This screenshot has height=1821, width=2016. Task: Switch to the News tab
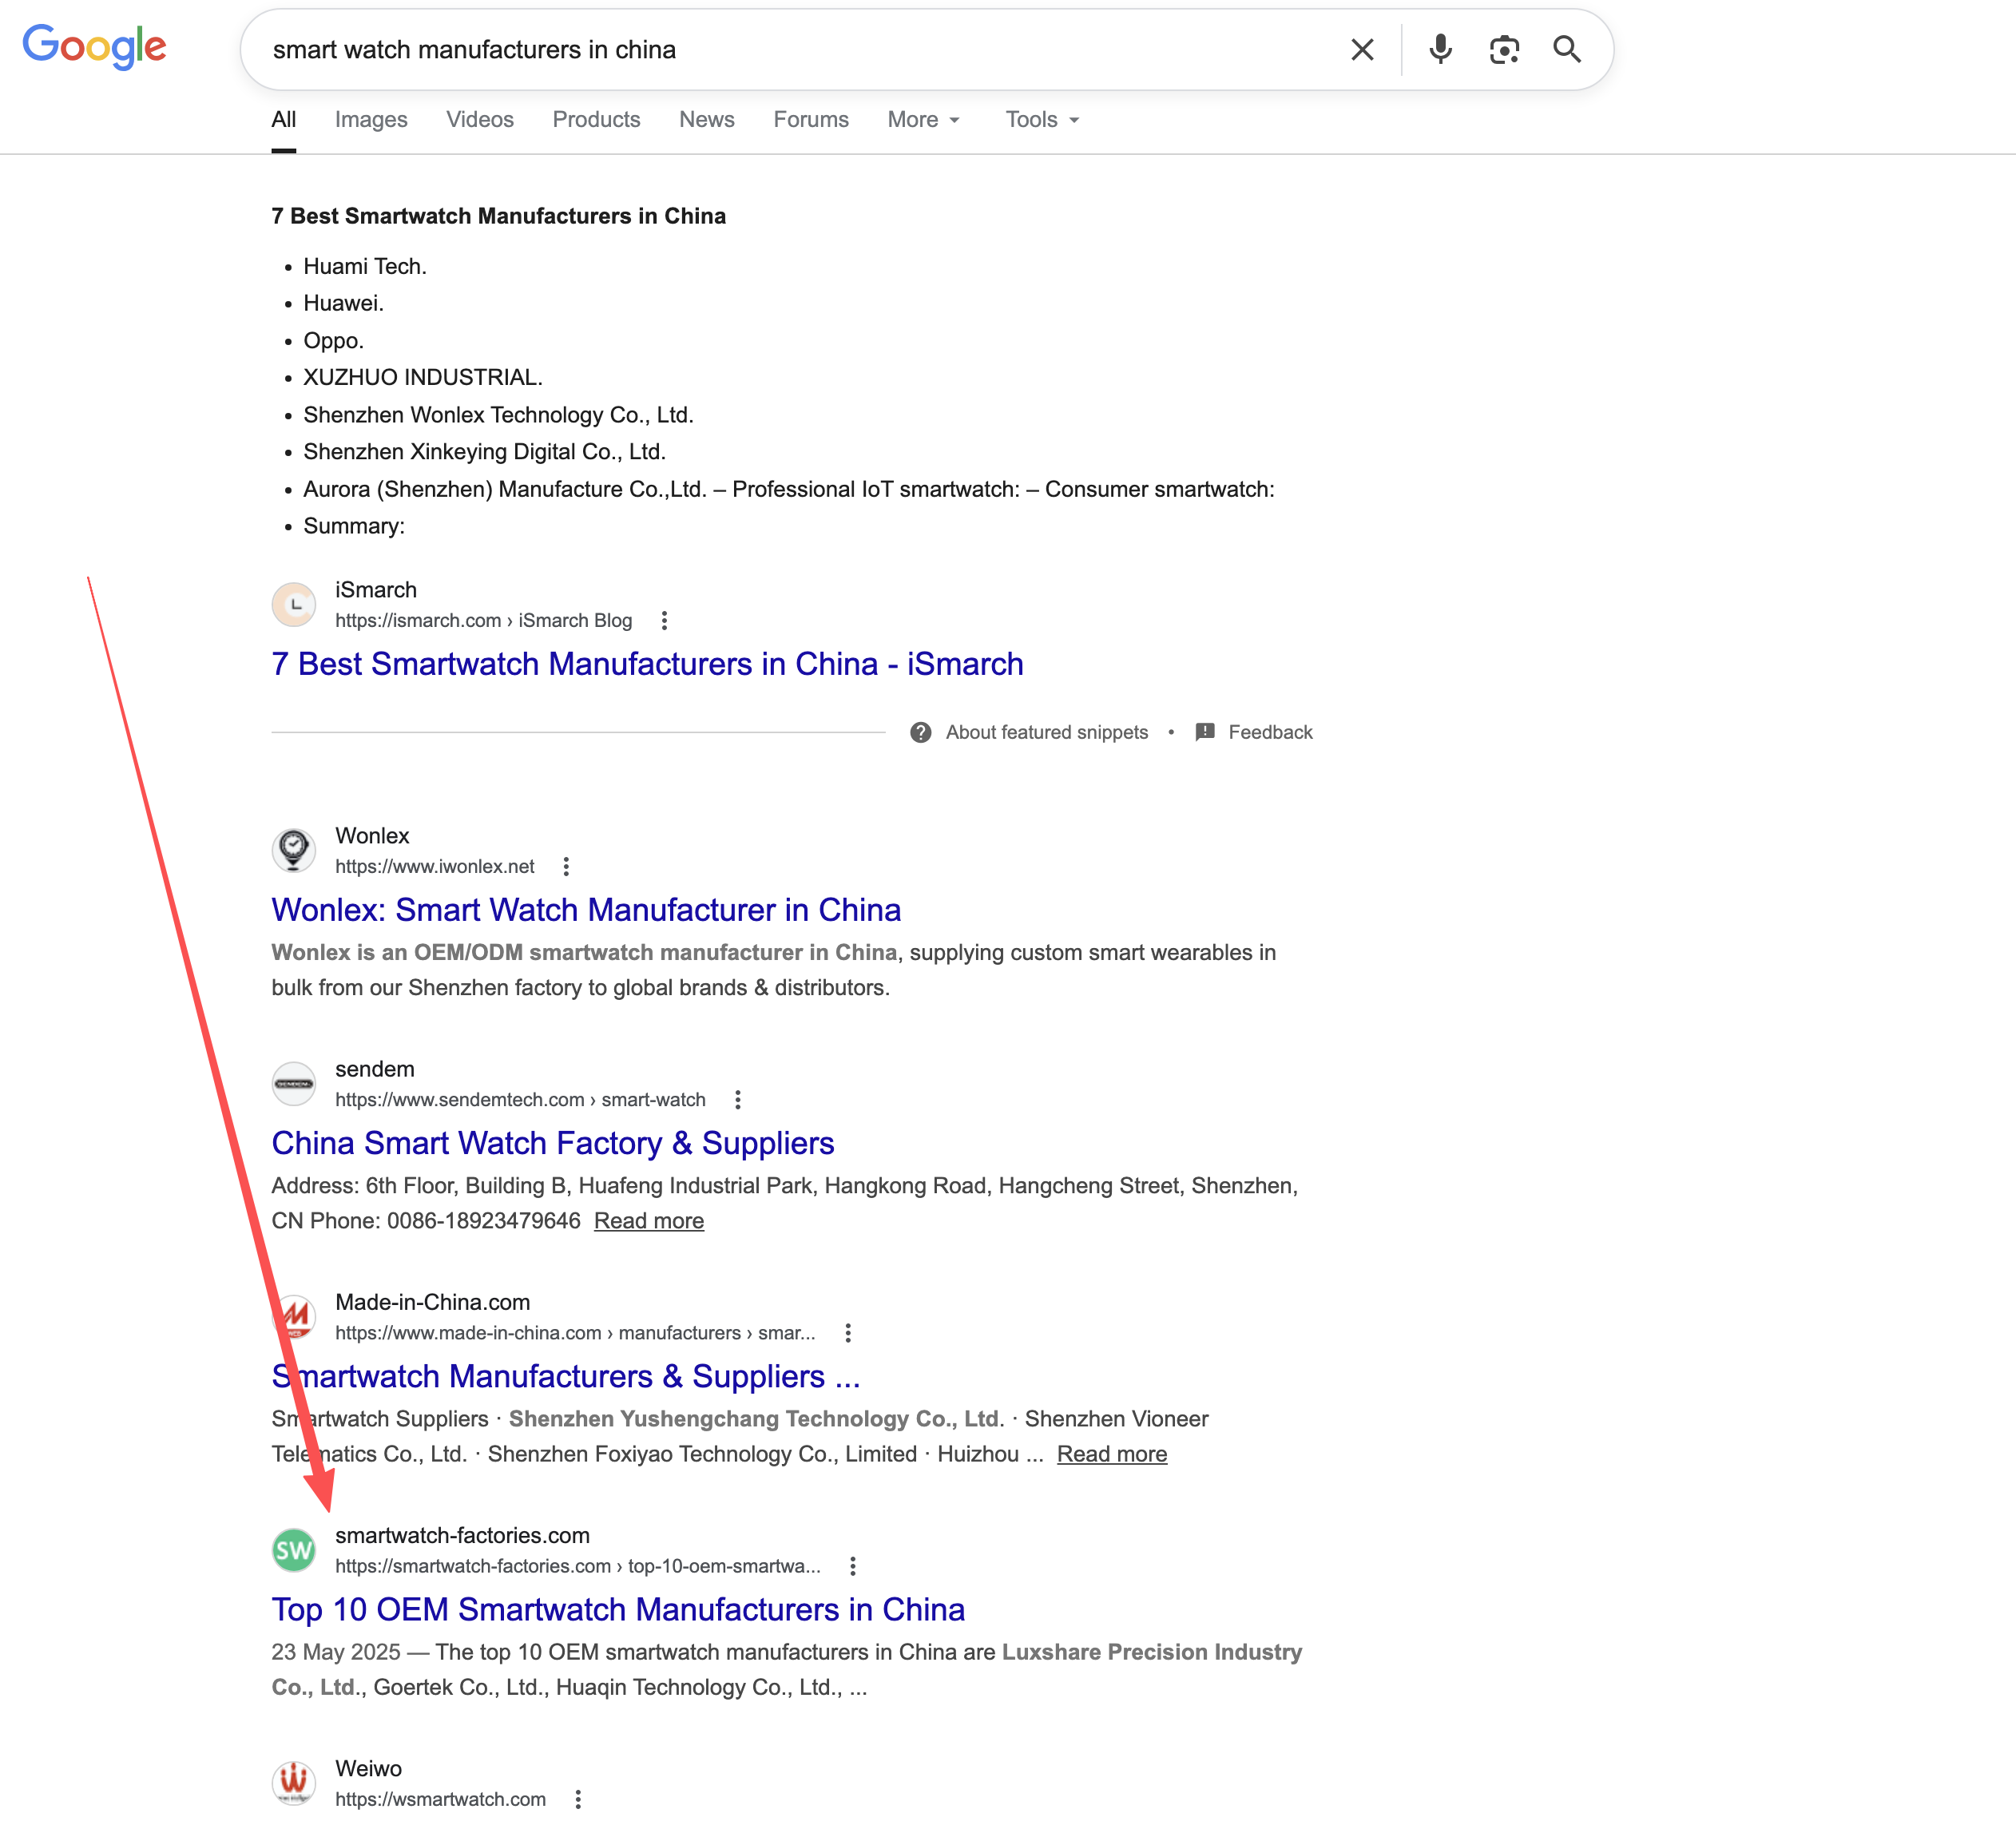[x=706, y=120]
